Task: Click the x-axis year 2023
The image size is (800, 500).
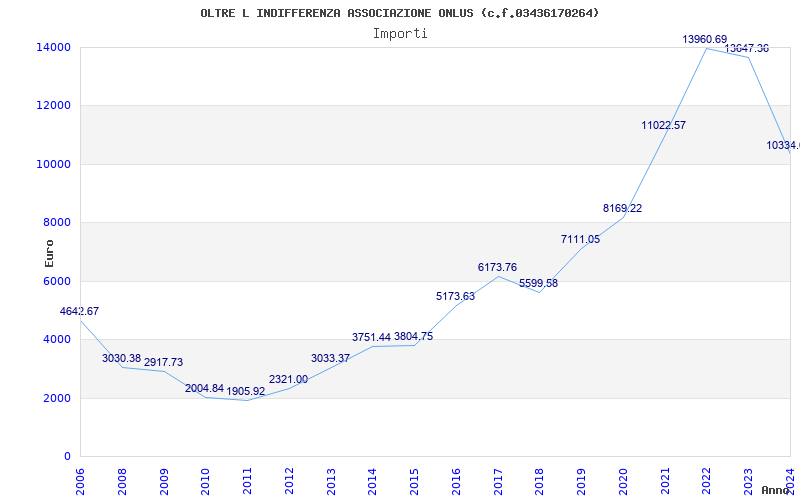Action: click(748, 481)
